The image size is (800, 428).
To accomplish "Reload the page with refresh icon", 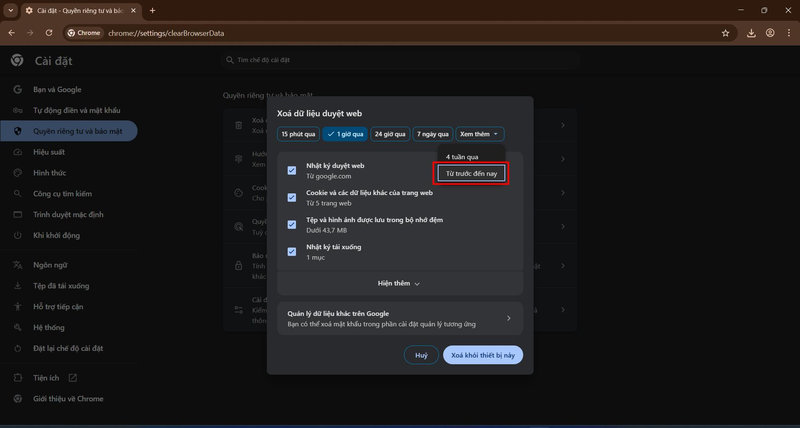I will pos(49,33).
